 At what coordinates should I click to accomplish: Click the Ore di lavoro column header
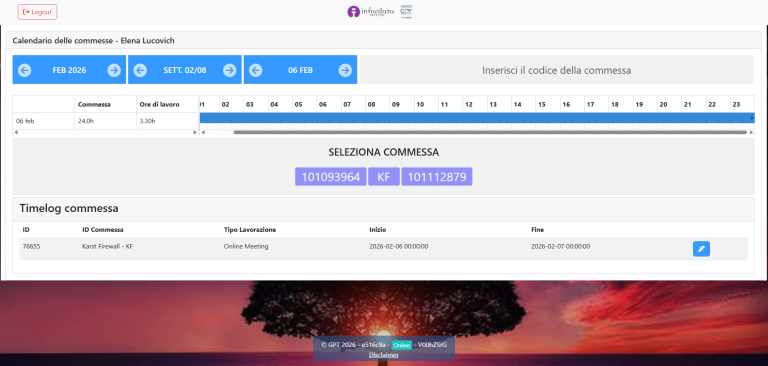click(x=160, y=104)
